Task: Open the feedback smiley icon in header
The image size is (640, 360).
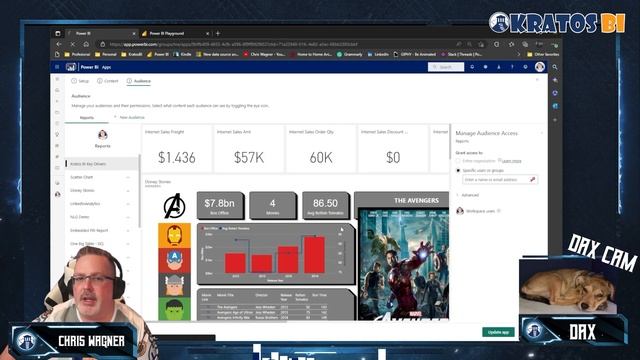Action: (x=525, y=67)
